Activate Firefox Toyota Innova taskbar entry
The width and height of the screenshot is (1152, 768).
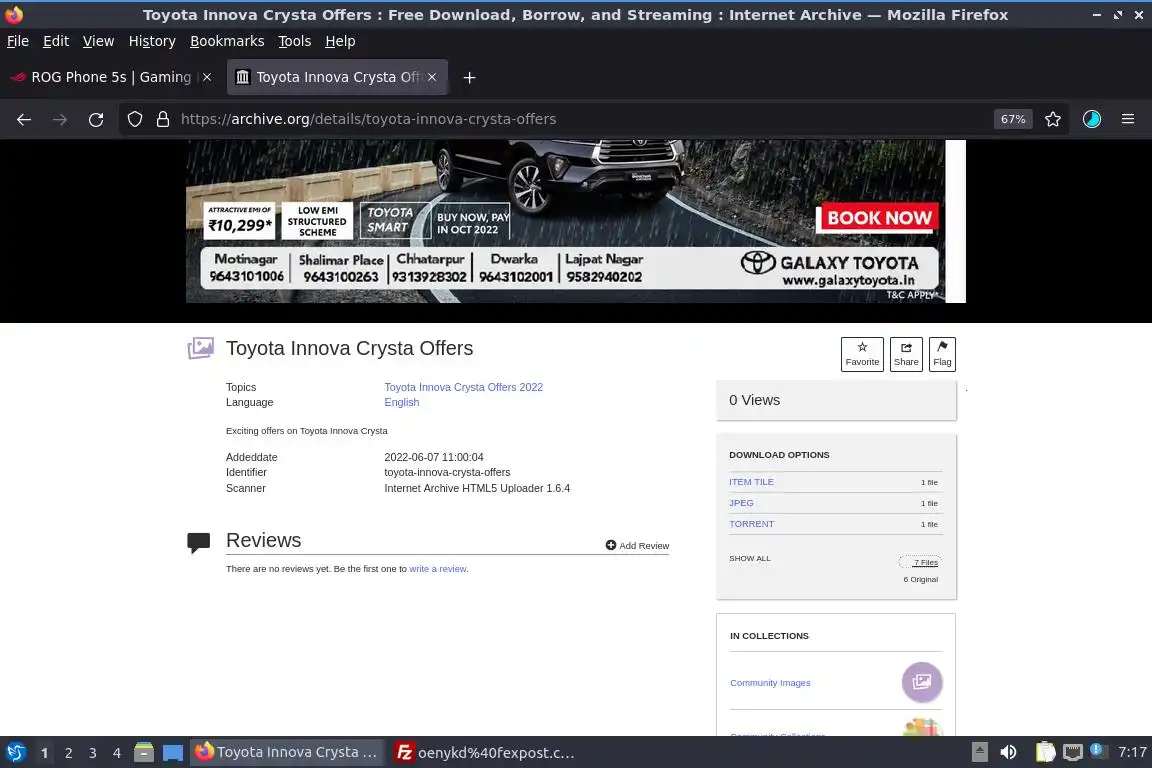point(287,753)
